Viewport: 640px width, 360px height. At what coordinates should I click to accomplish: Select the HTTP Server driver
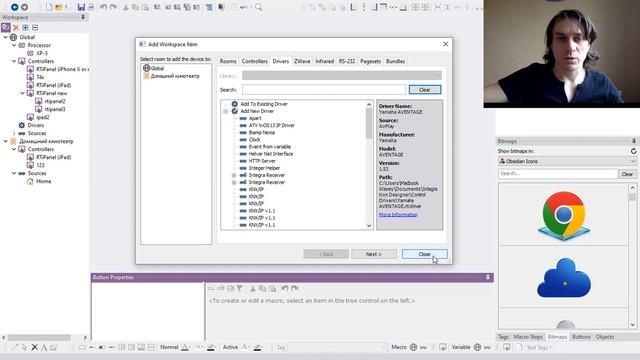[x=262, y=161]
